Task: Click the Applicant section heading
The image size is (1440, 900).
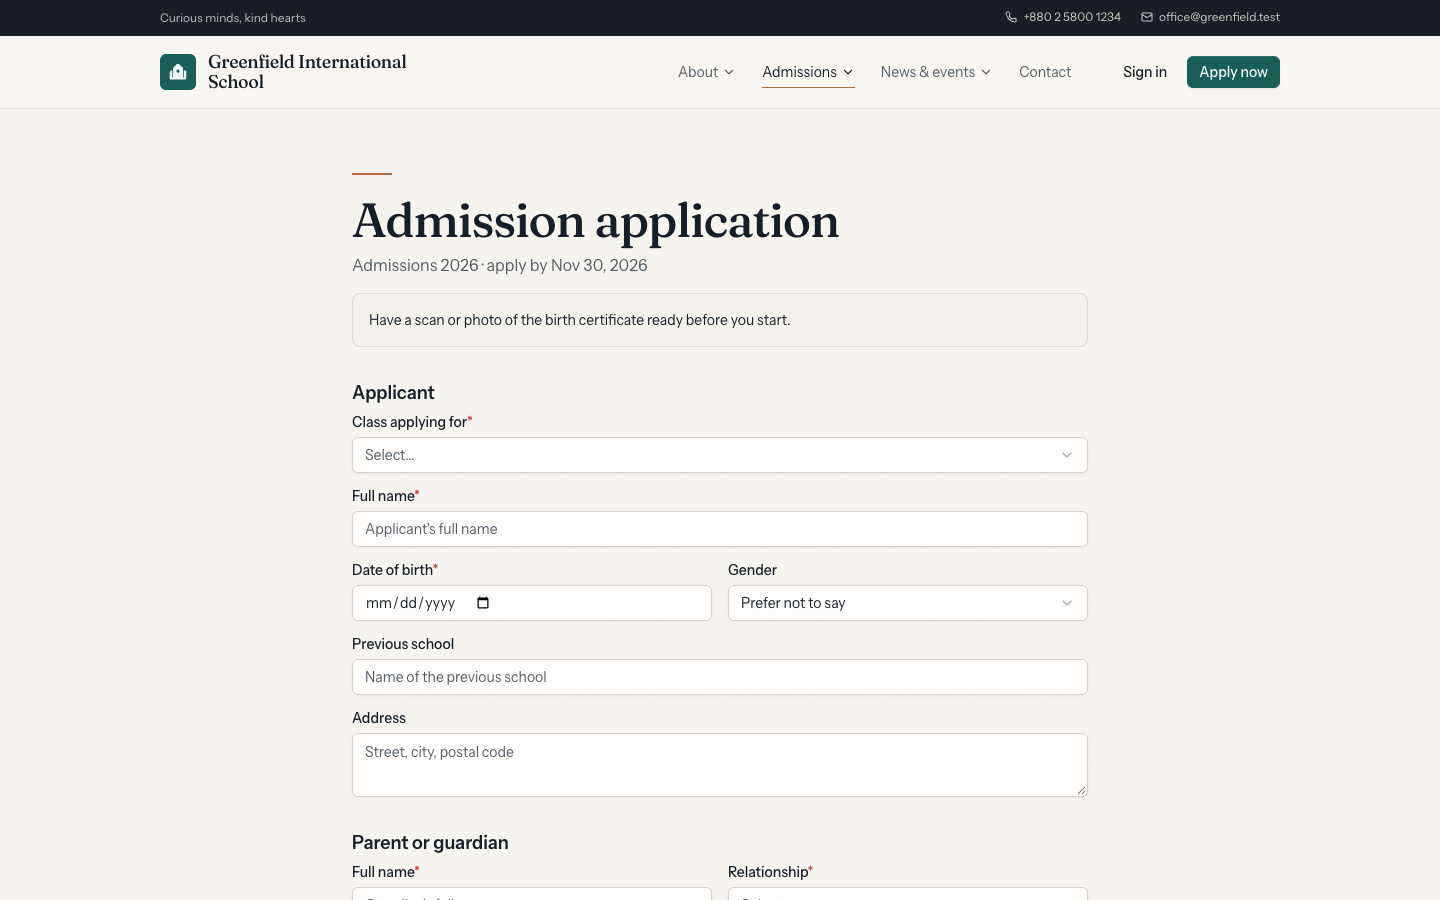Action: tap(393, 392)
